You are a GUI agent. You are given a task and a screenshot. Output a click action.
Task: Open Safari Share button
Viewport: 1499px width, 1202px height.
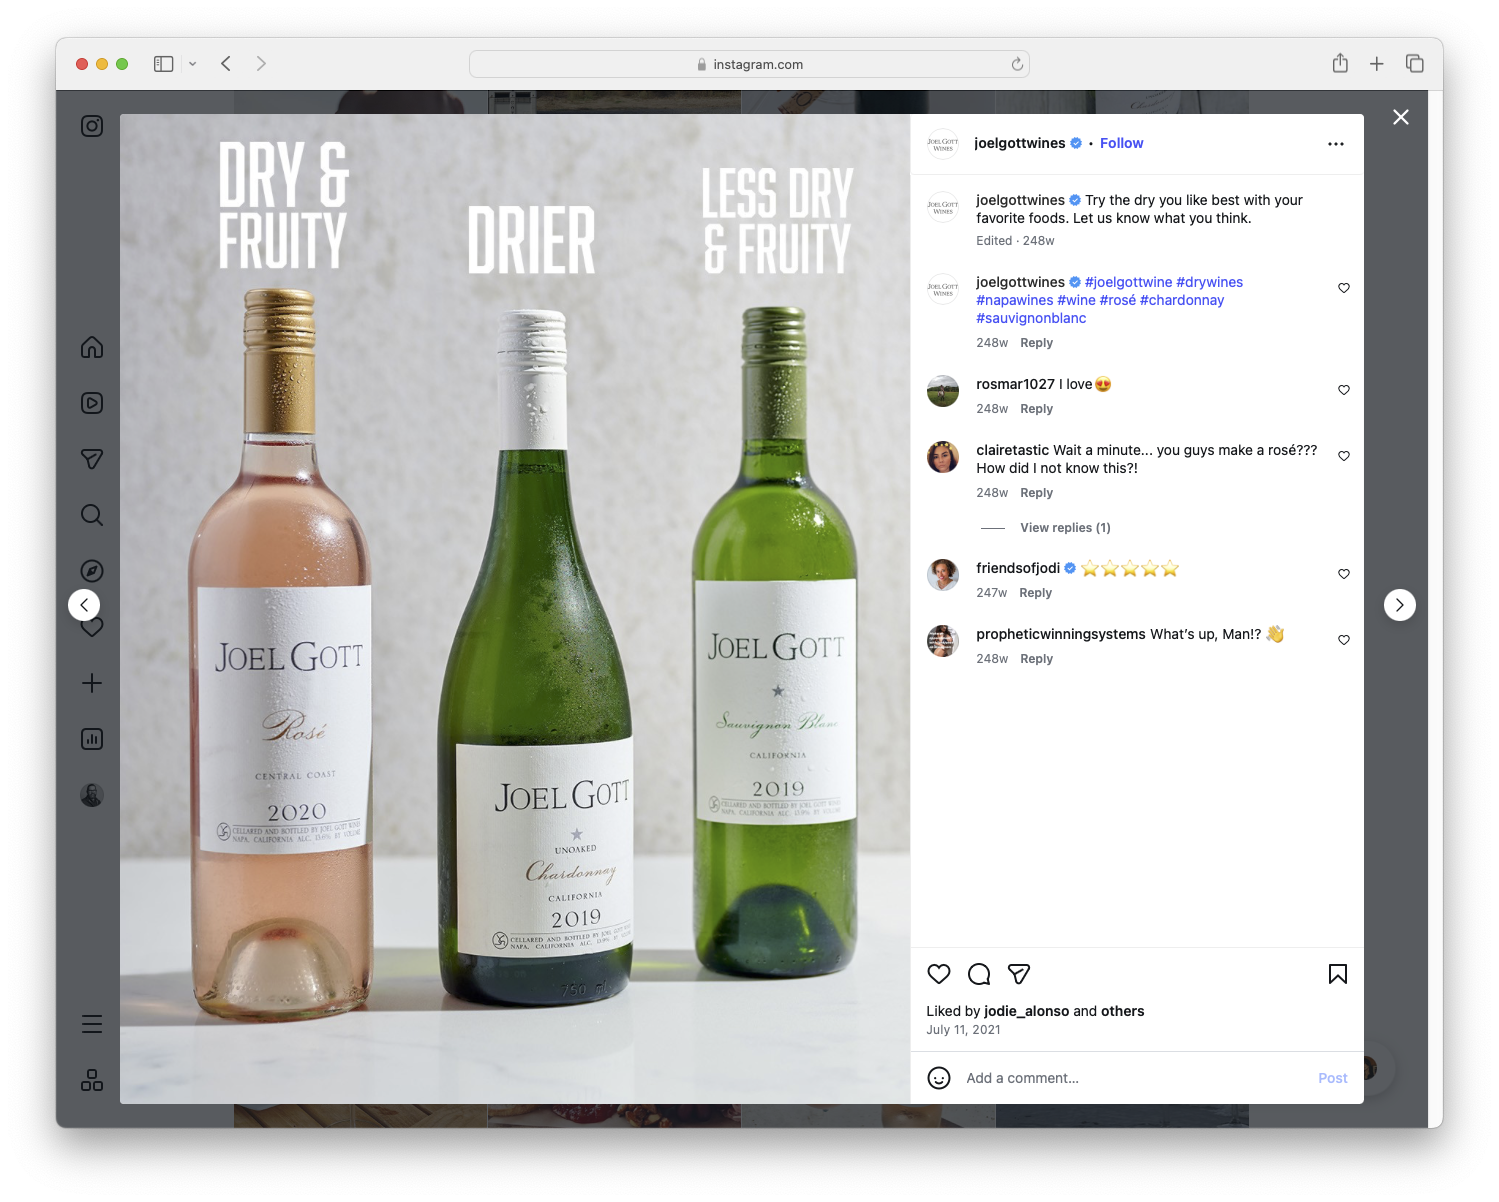coord(1340,64)
